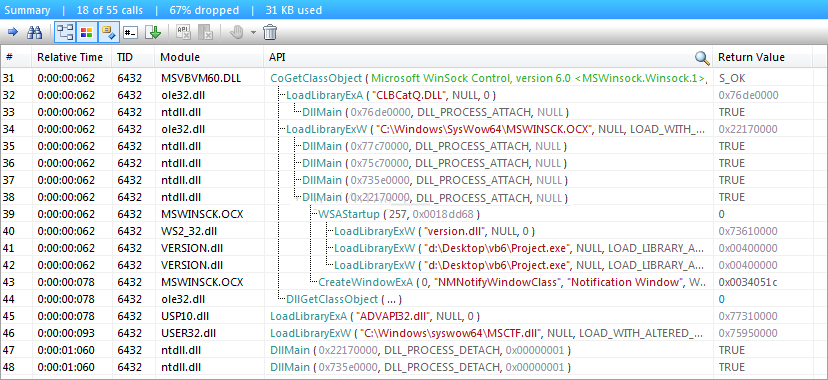Toggle the yellow tag decode parameters button

[x=109, y=33]
